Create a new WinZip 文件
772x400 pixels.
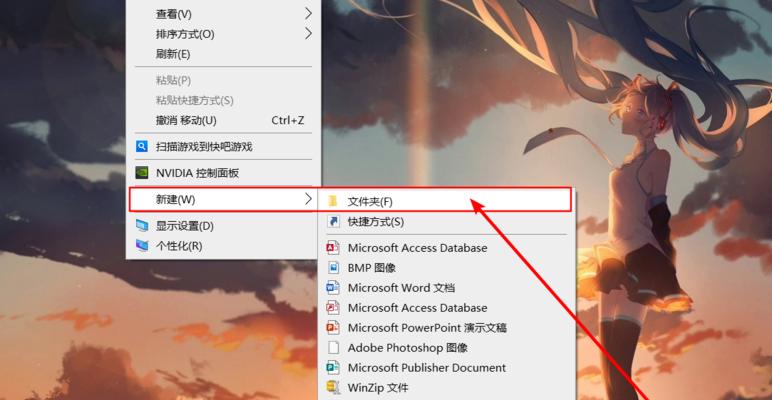[x=447, y=388]
